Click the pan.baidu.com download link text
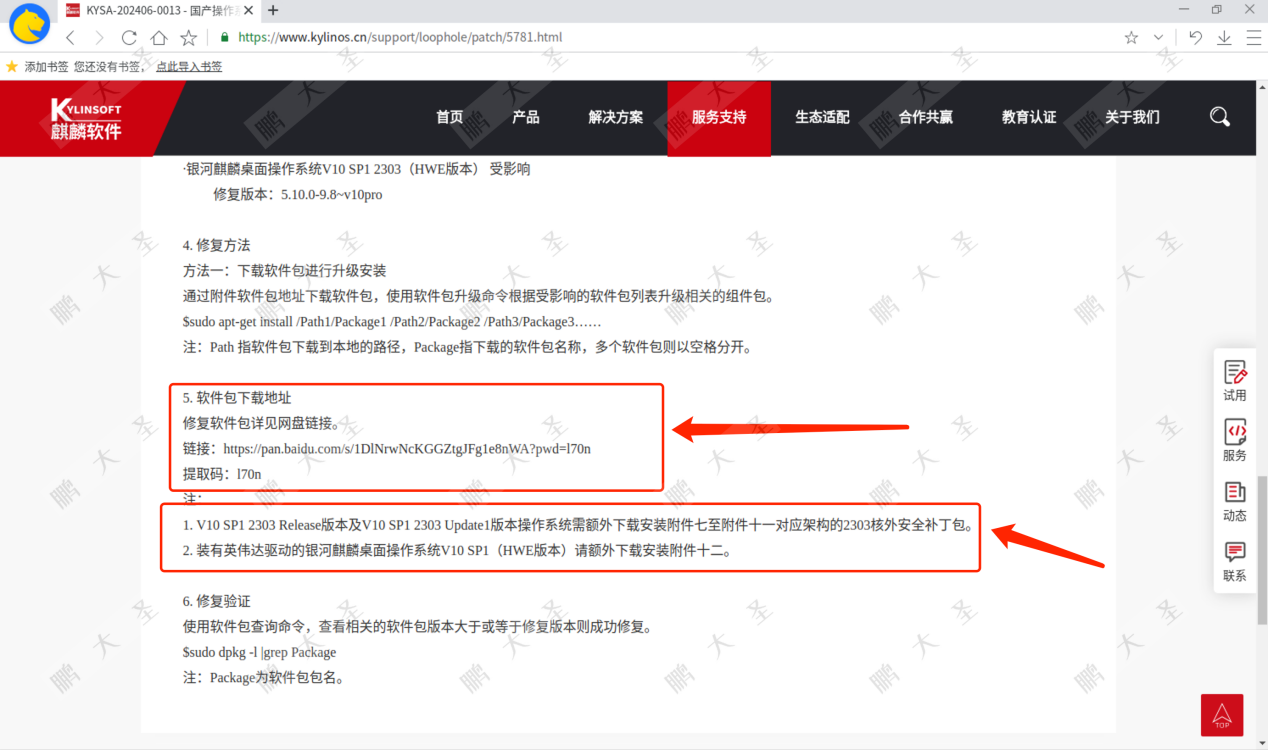1268x750 pixels. tap(407, 449)
